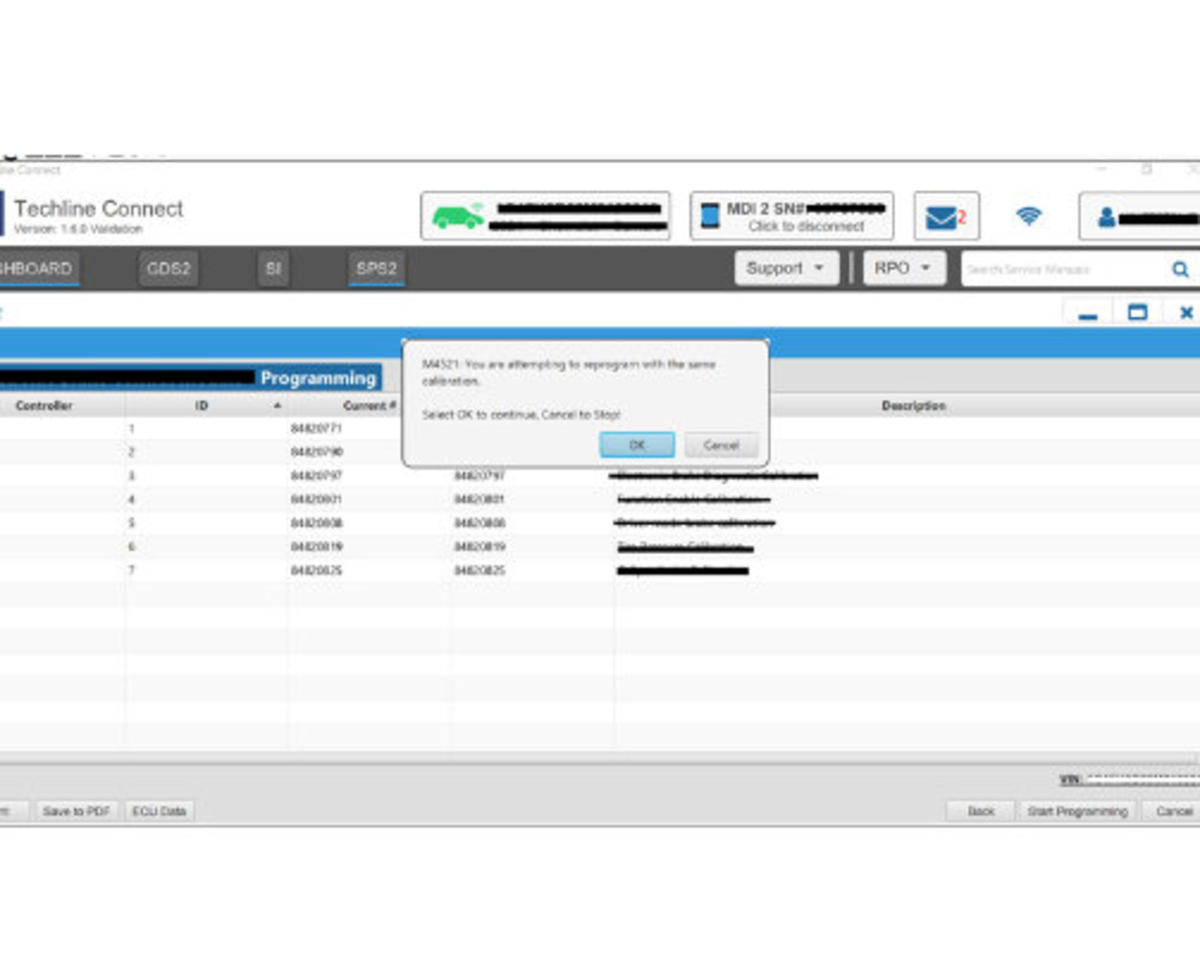1200x961 pixels.
Task: Switch to the SI tab
Action: coord(273,269)
